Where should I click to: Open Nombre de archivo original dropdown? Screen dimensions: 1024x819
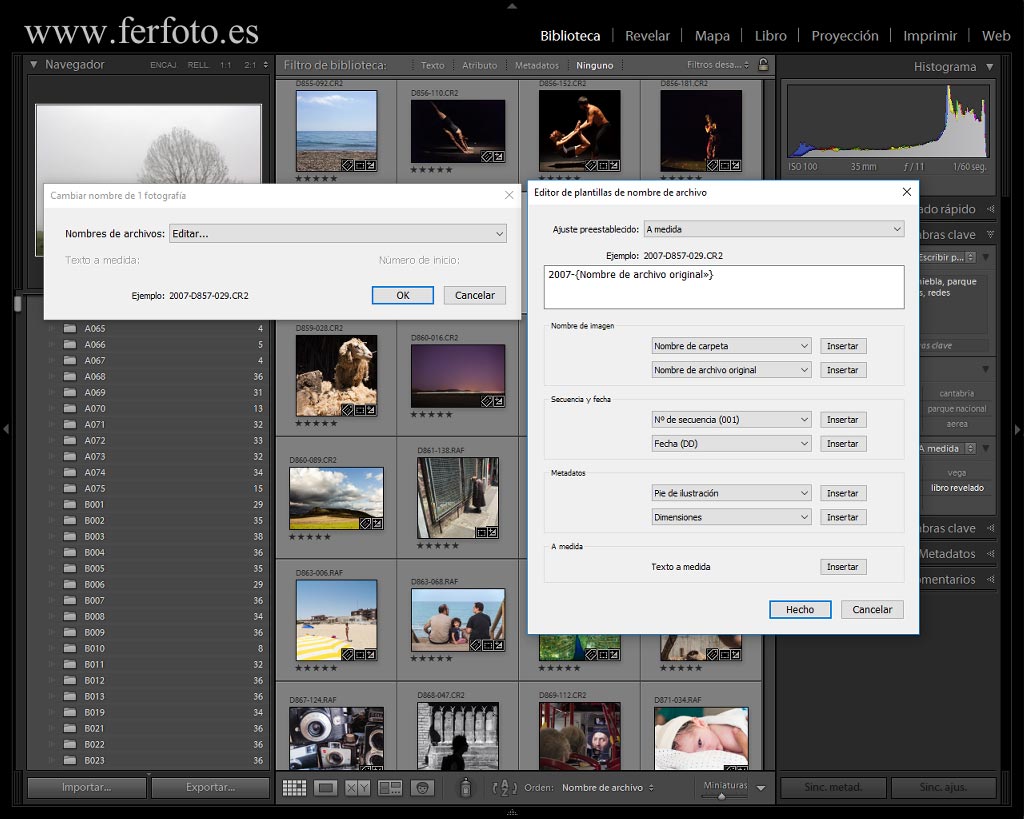(731, 370)
